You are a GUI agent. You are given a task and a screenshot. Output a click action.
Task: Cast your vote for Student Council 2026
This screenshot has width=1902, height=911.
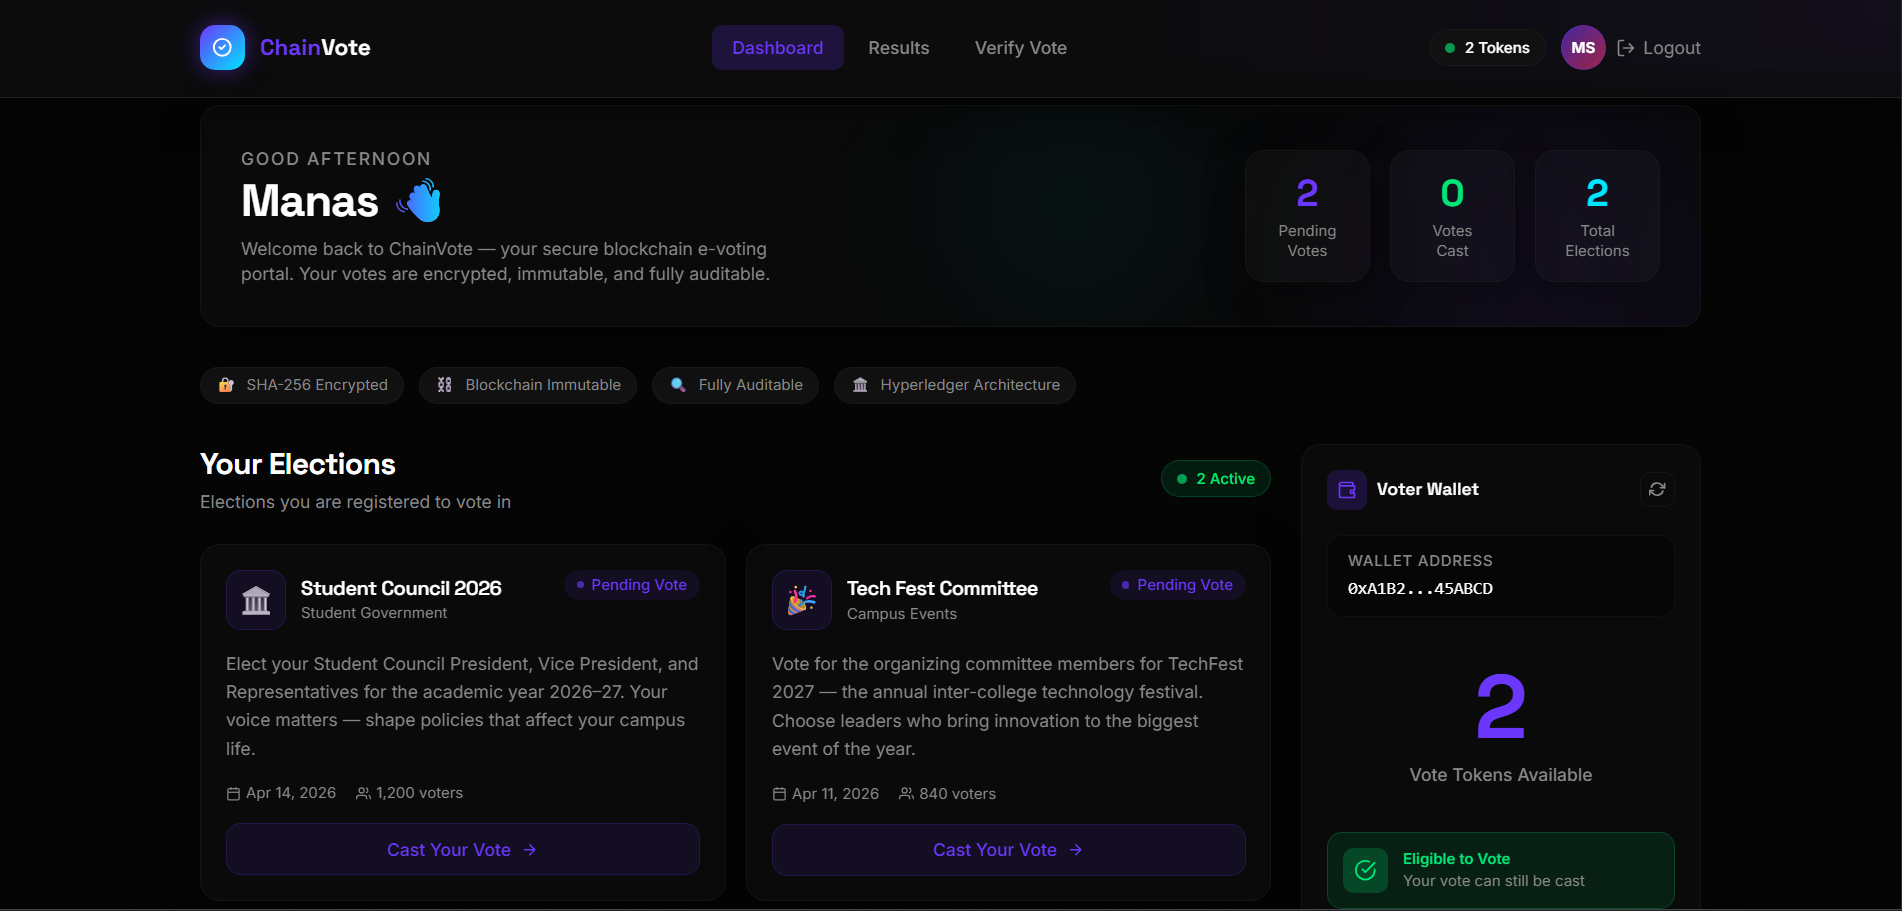coord(462,849)
